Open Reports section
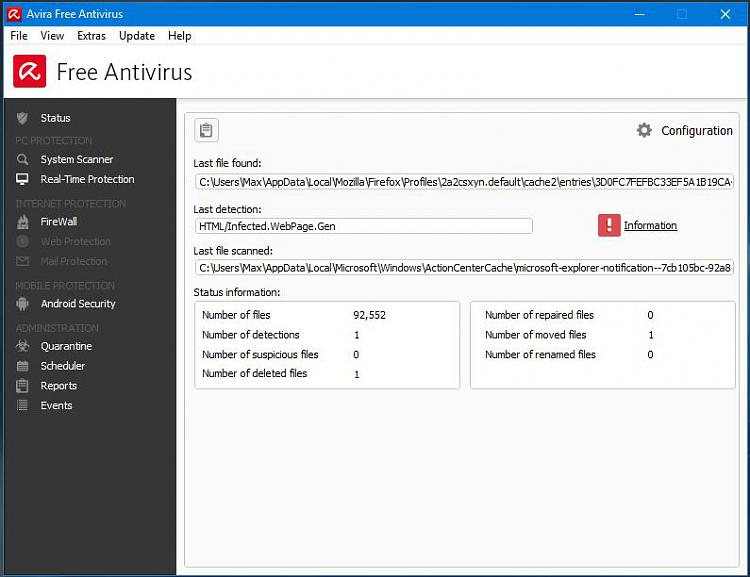 (58, 386)
